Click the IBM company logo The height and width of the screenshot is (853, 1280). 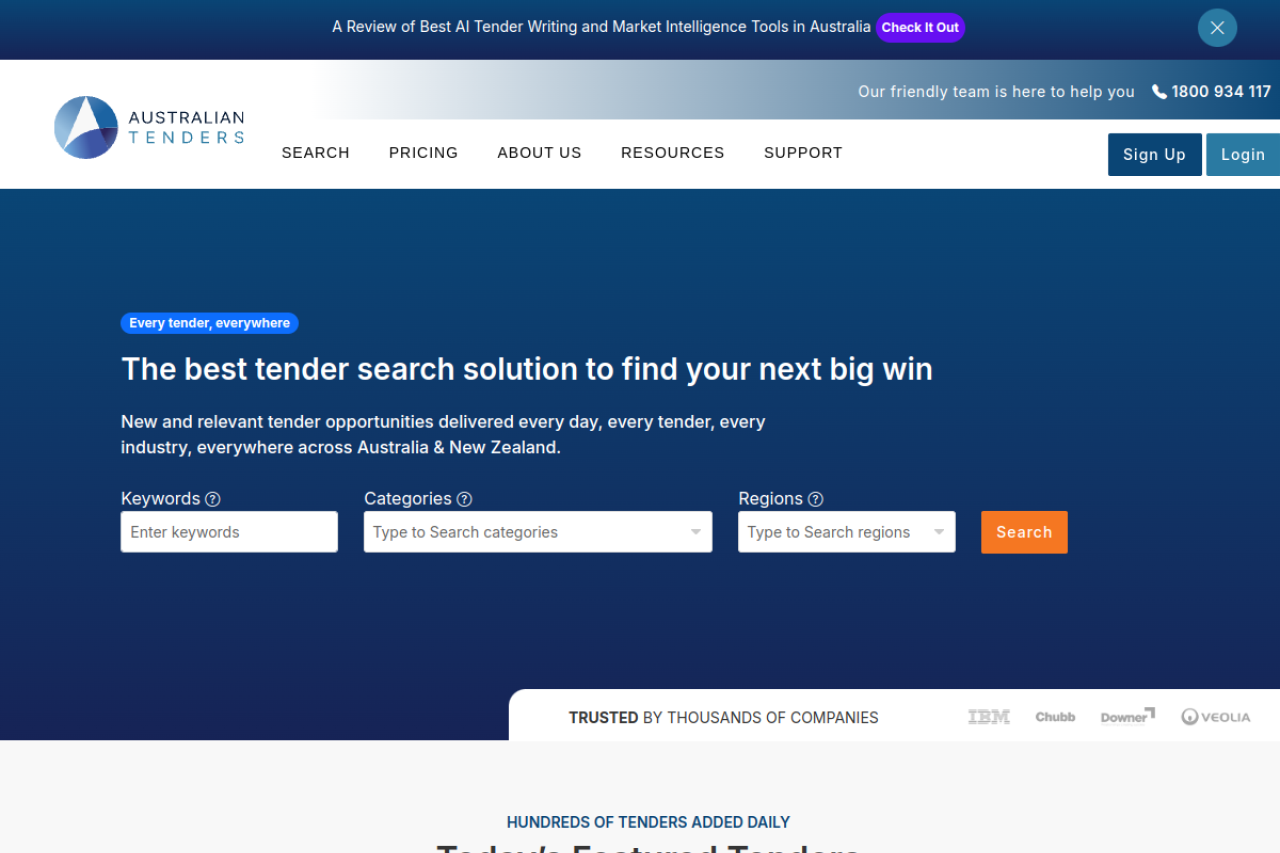point(988,717)
